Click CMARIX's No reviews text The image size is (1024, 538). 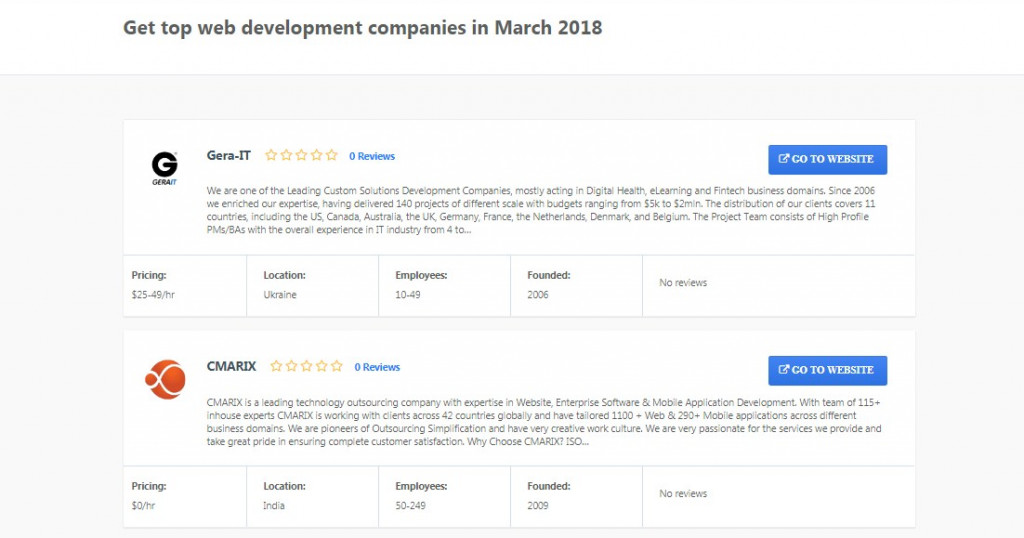pyautogui.click(x=683, y=494)
